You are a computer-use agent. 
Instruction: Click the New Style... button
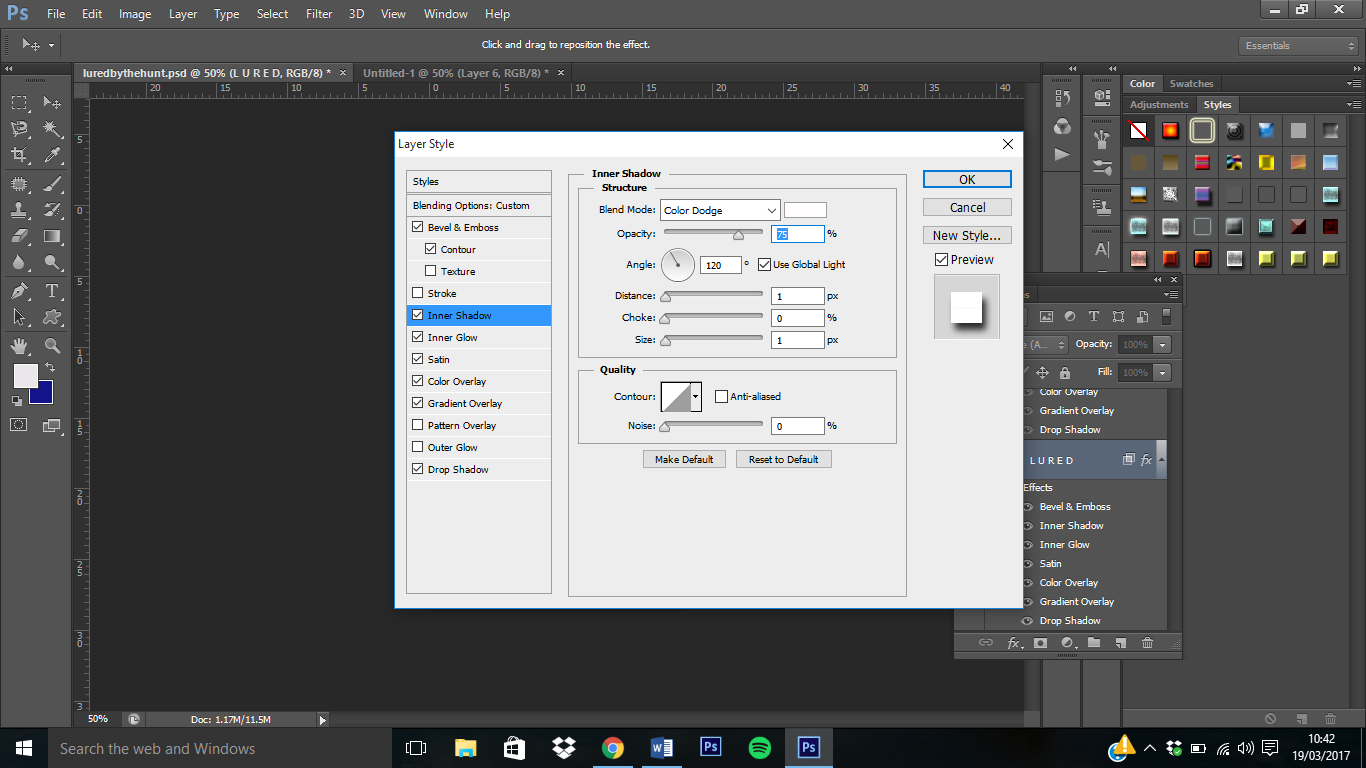966,236
